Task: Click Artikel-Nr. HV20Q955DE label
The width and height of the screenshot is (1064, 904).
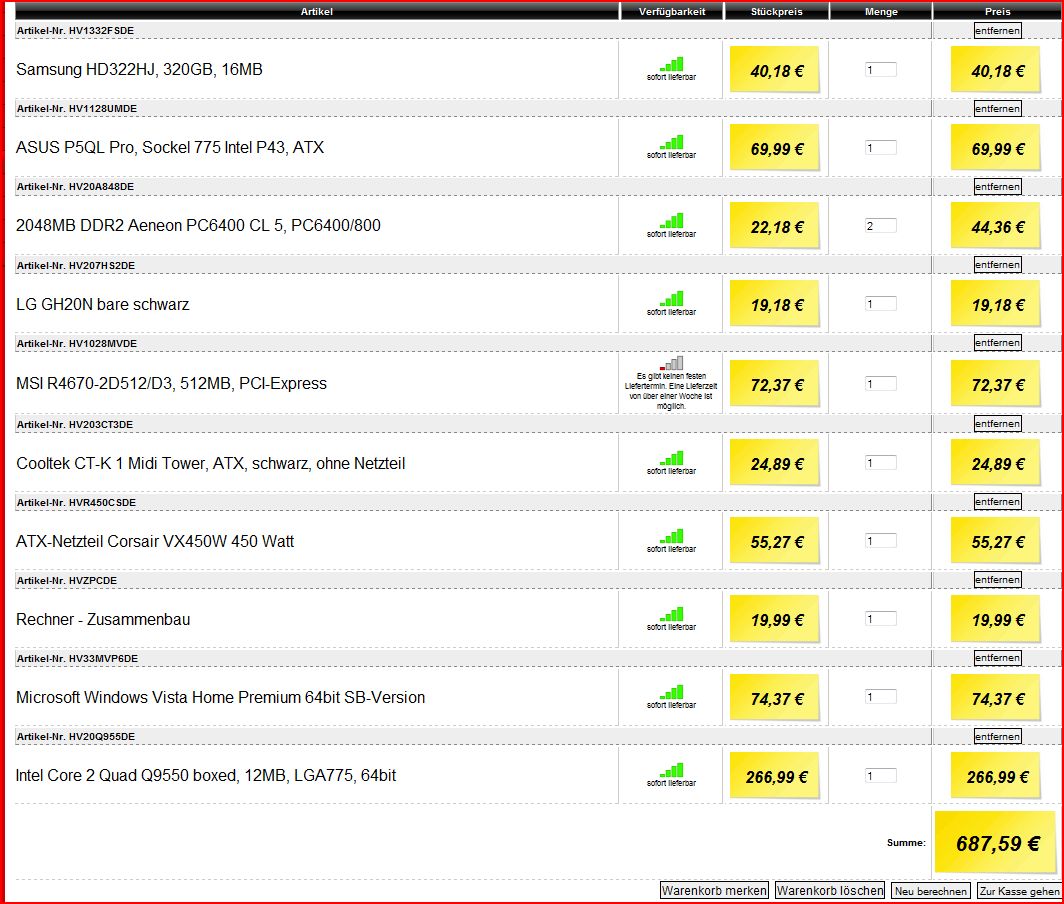Action: (x=76, y=736)
